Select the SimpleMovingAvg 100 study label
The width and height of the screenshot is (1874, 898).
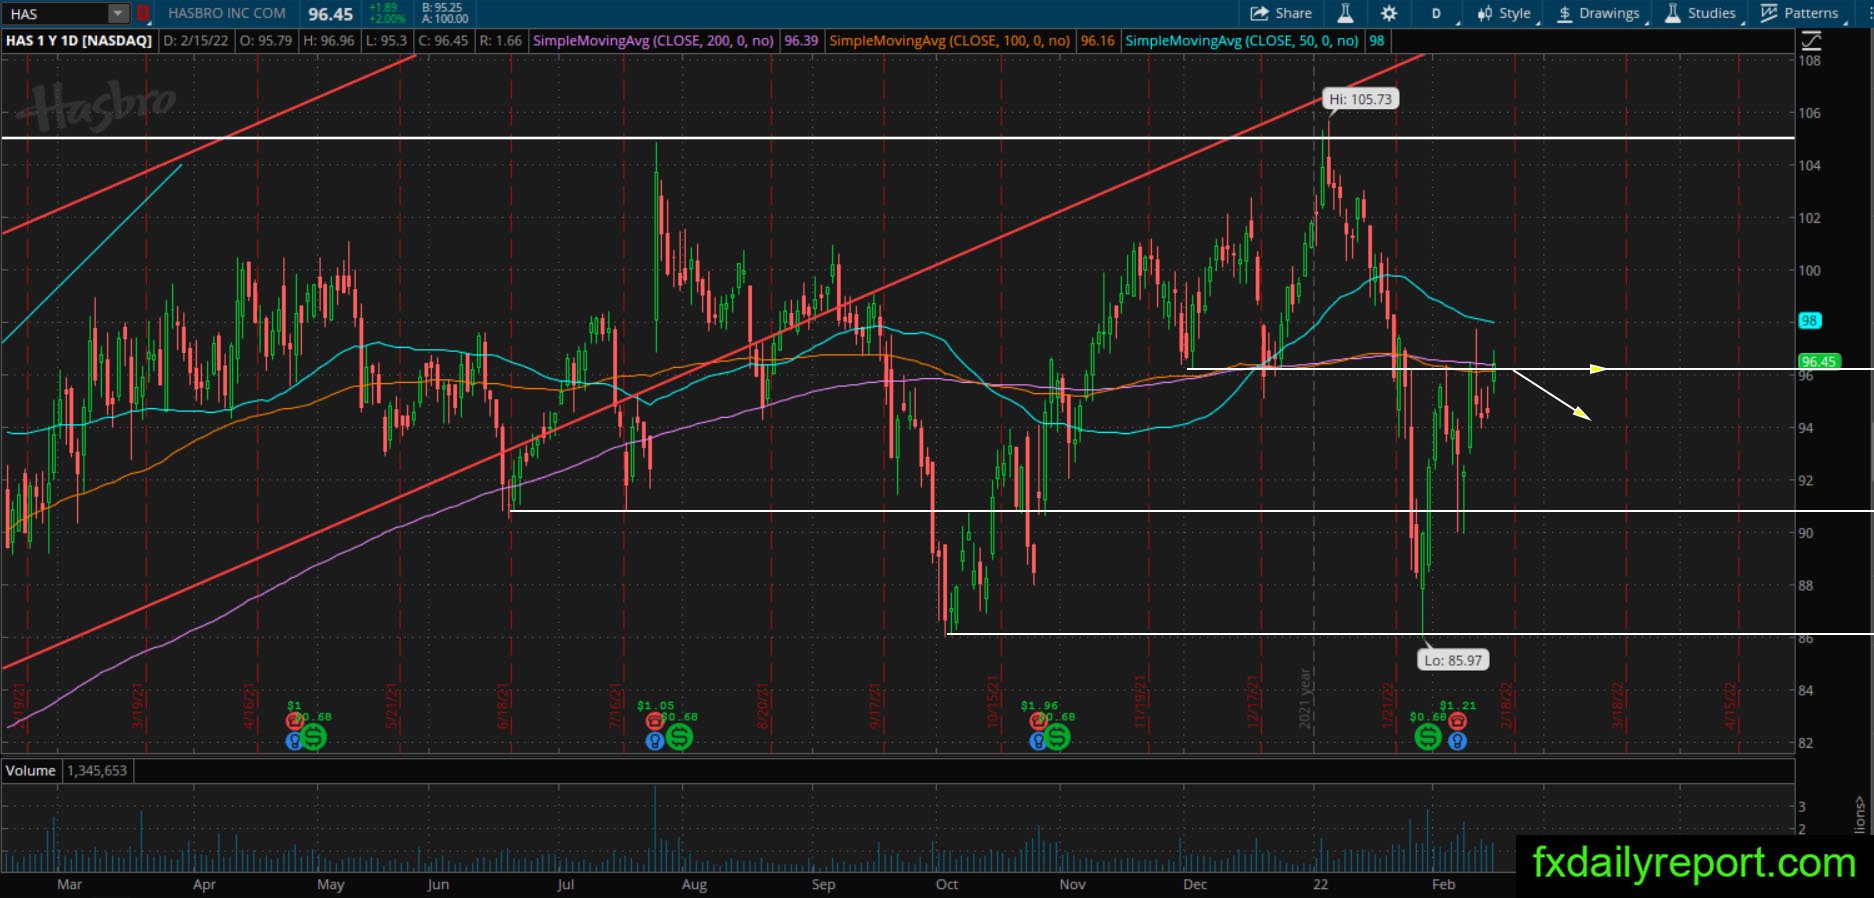(950, 41)
